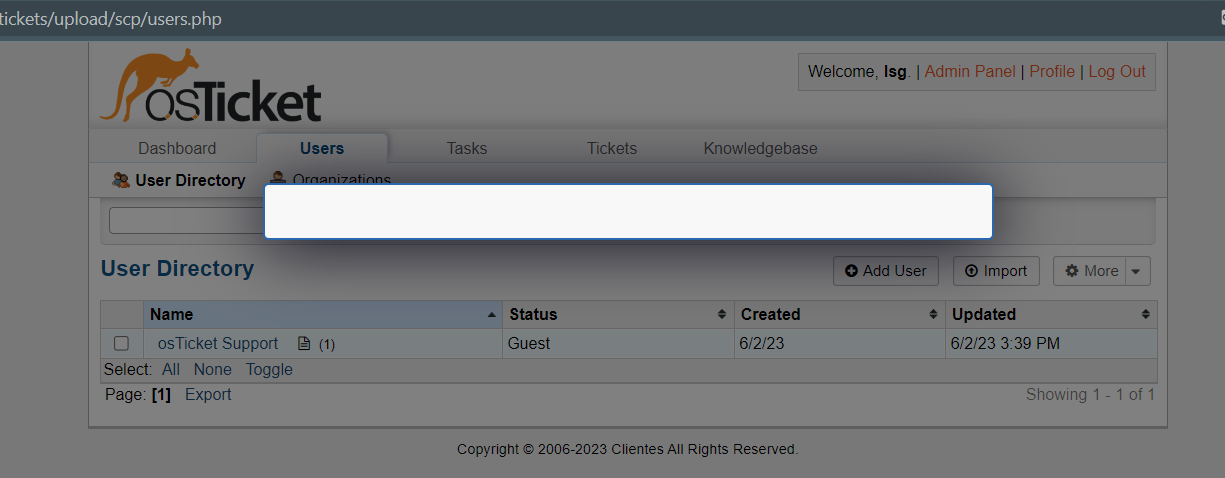Open the User Directory sub-menu item
Screen dimensions: 1225x478
[x=179, y=180]
